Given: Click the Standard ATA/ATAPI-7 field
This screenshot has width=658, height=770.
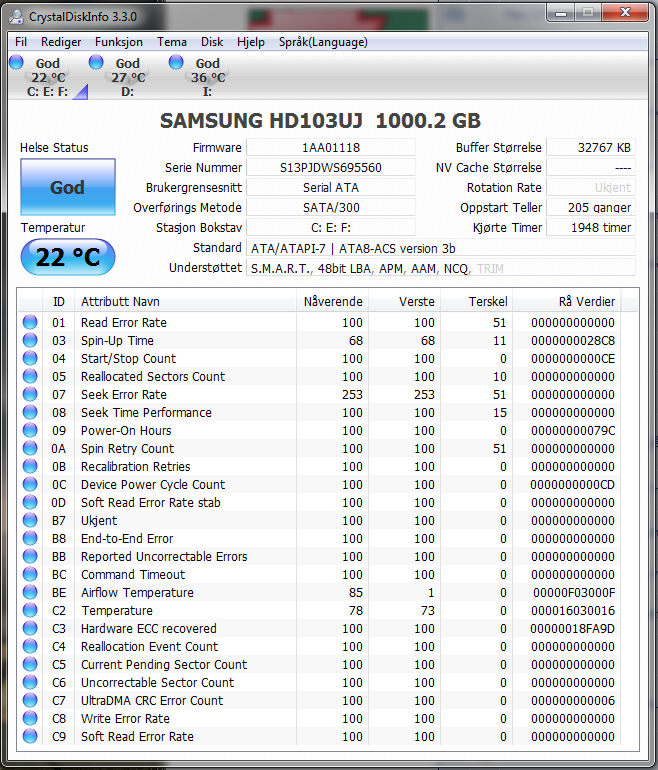Looking at the screenshot, I should [440, 248].
